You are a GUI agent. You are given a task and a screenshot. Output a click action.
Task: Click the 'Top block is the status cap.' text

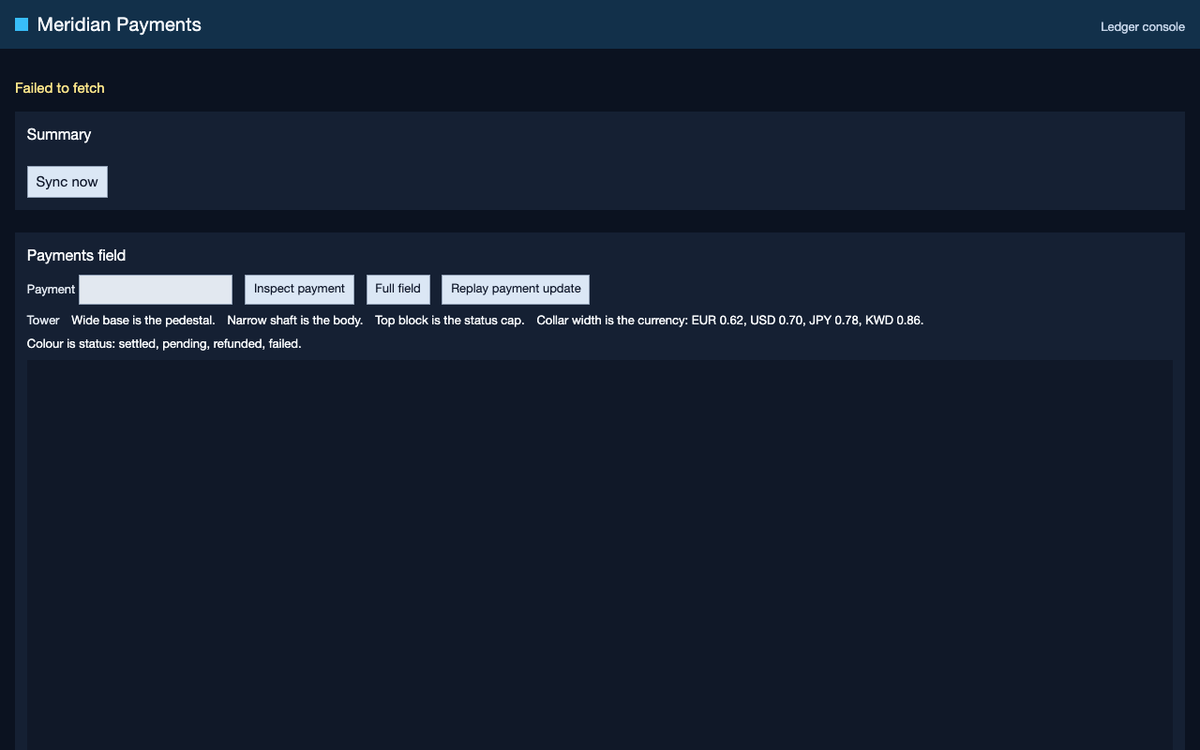[450, 320]
